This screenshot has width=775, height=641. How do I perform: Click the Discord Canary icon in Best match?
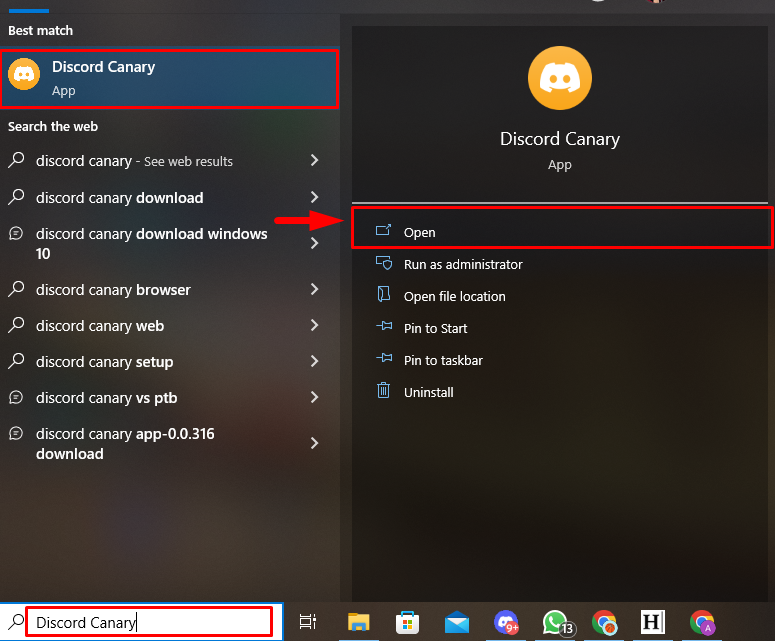tap(24, 74)
